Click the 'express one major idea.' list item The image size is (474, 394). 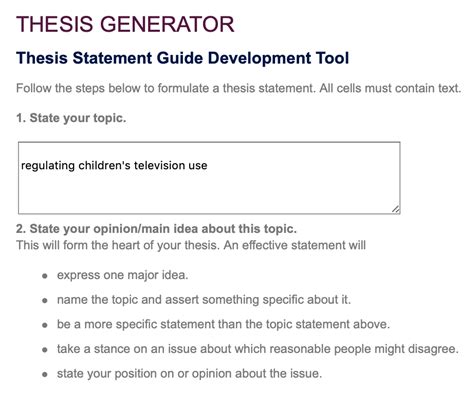[x=122, y=275]
